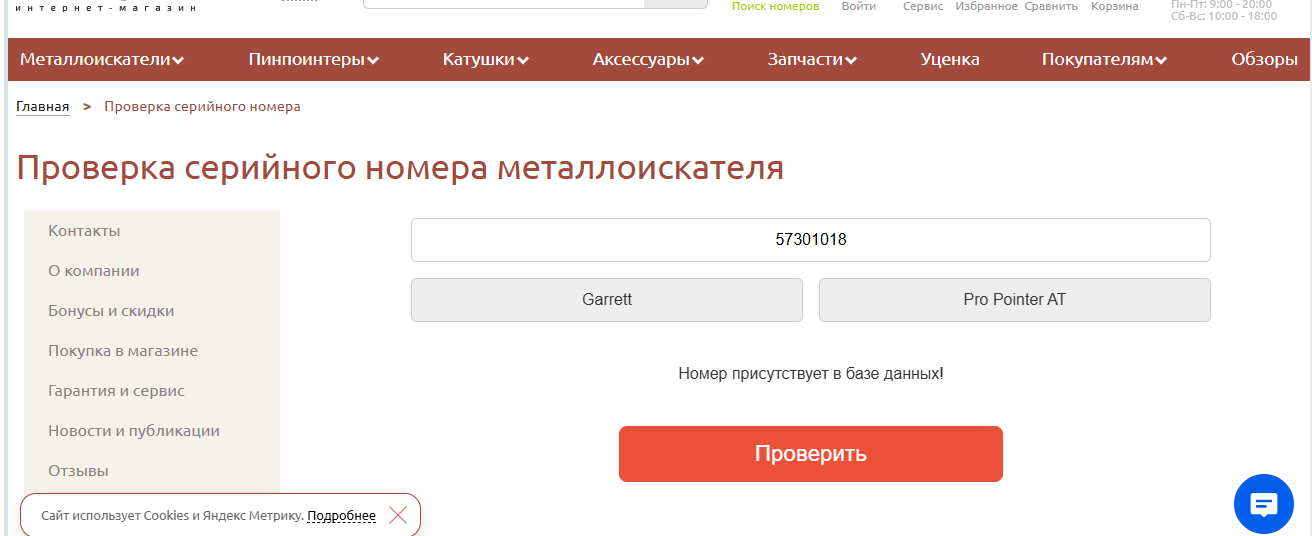Expand the Металлоискатели menu chevron
Viewport: 1312px width, 536px height.
point(178,60)
